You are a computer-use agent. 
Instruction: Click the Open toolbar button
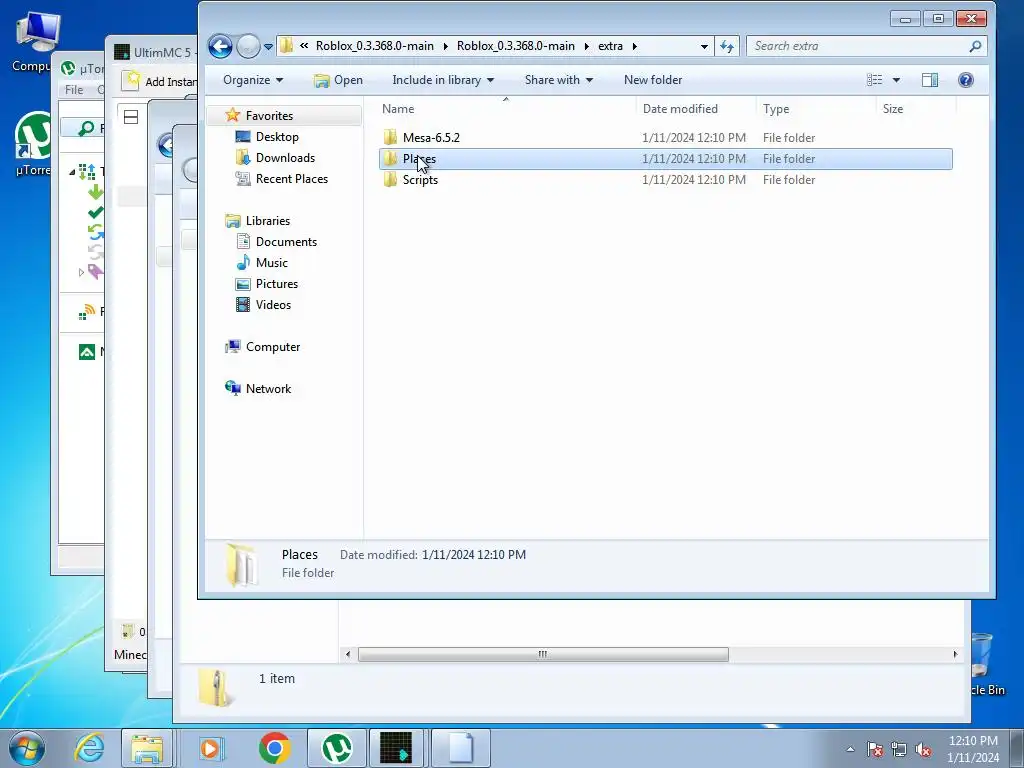pos(338,80)
